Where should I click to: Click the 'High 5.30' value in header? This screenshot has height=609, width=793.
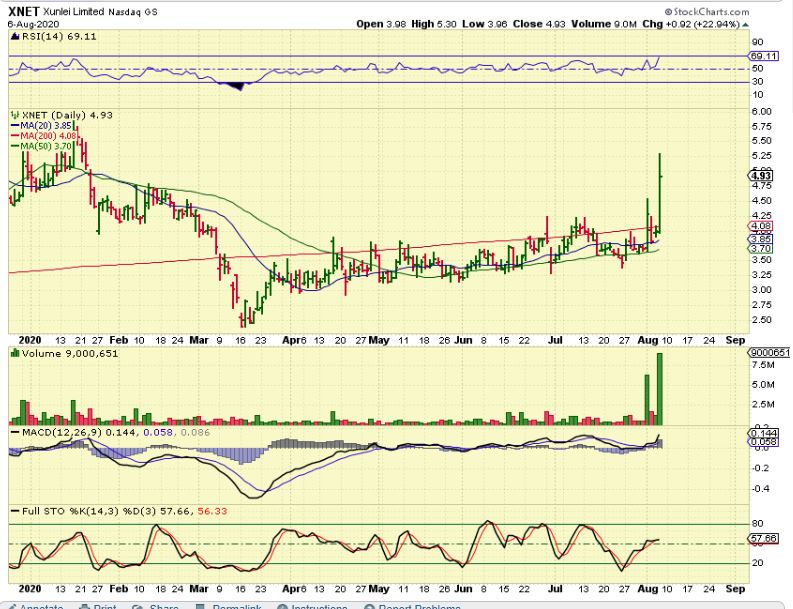434,24
